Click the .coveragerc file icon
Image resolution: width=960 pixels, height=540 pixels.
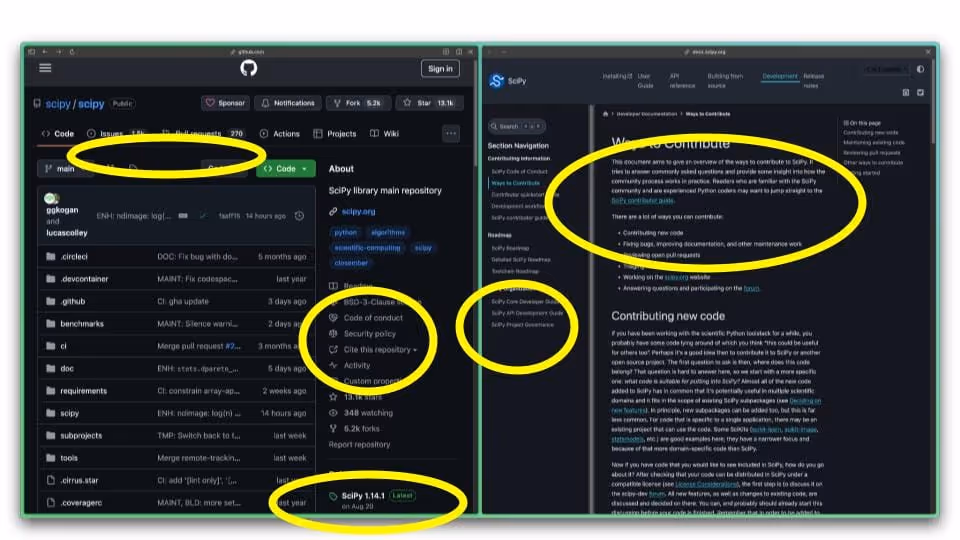point(51,503)
